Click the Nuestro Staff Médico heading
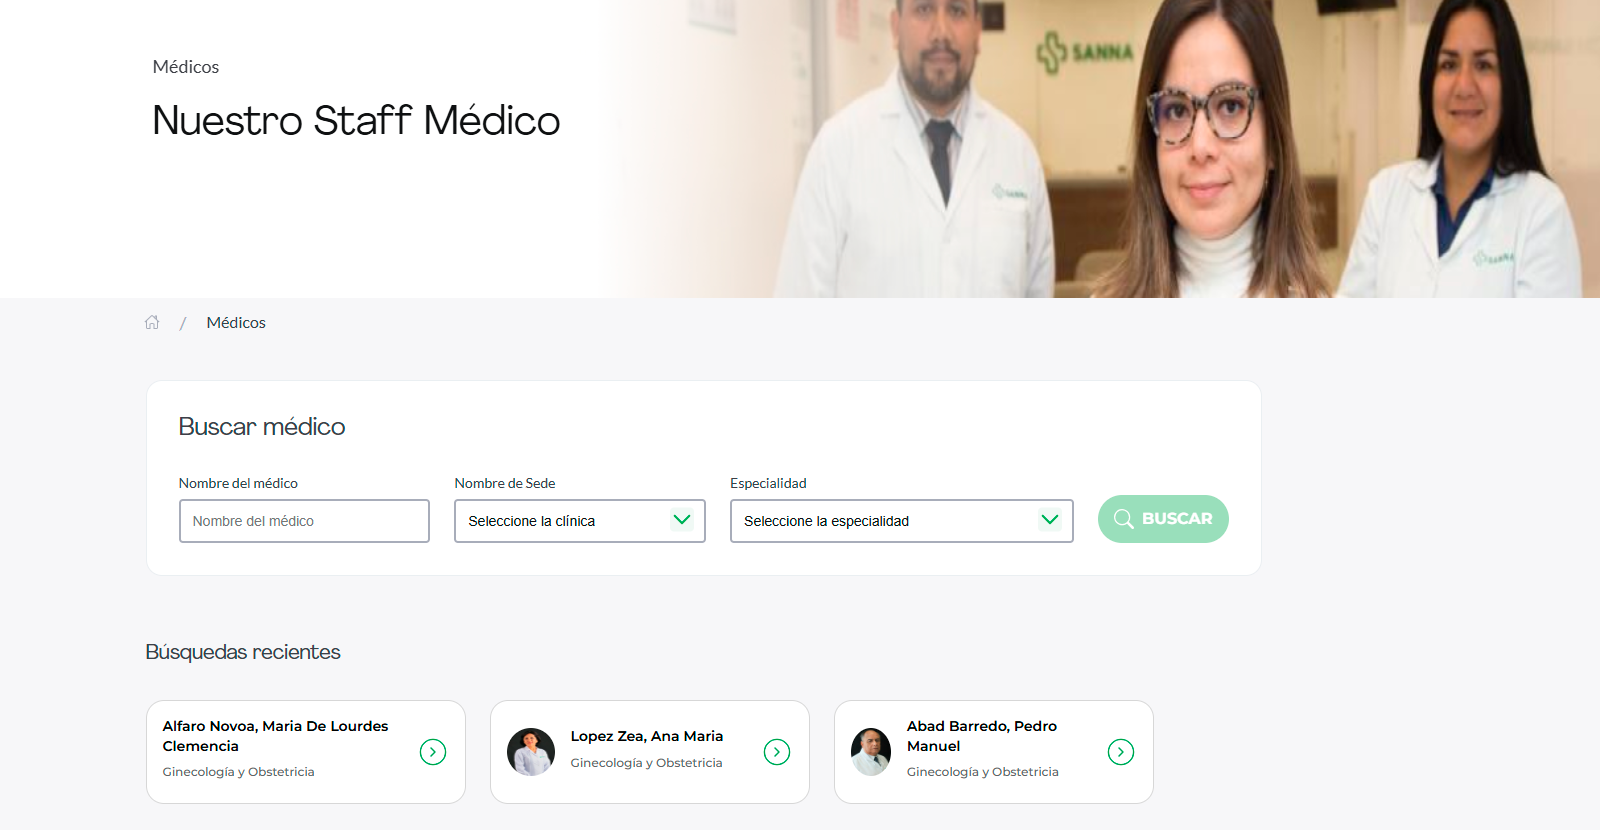This screenshot has width=1600, height=830. pos(356,120)
